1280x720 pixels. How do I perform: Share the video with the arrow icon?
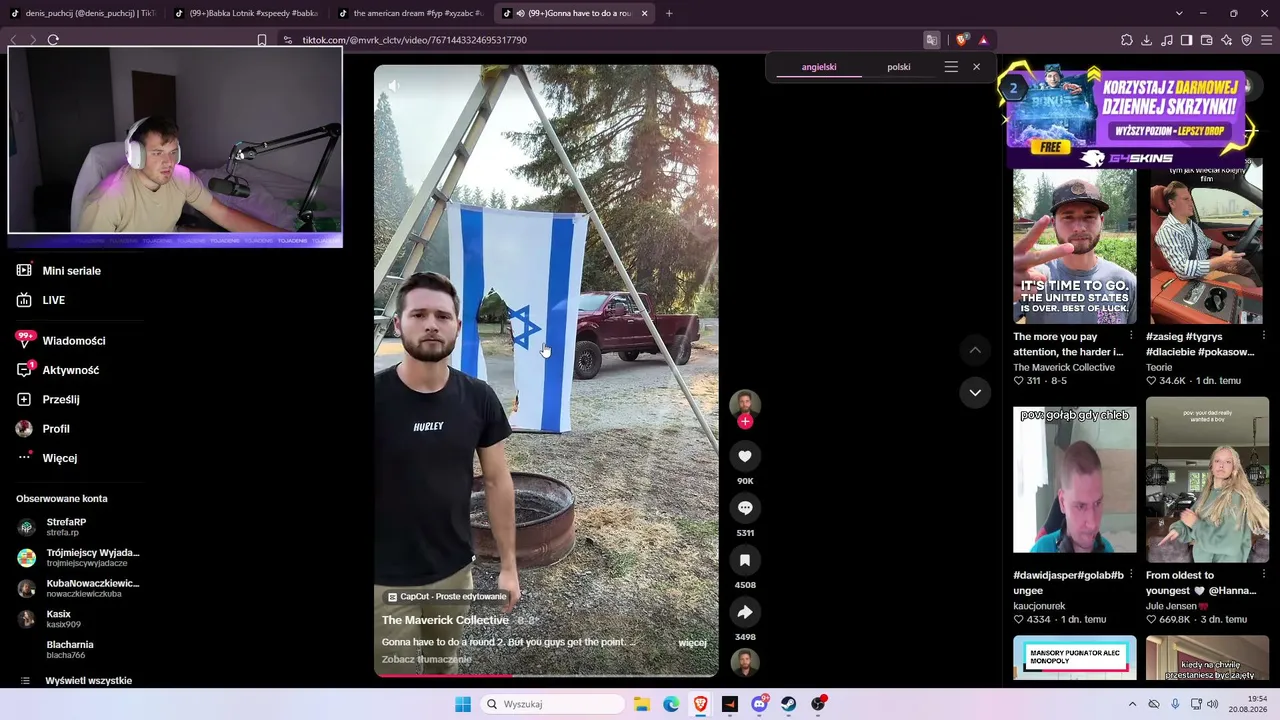coord(745,612)
